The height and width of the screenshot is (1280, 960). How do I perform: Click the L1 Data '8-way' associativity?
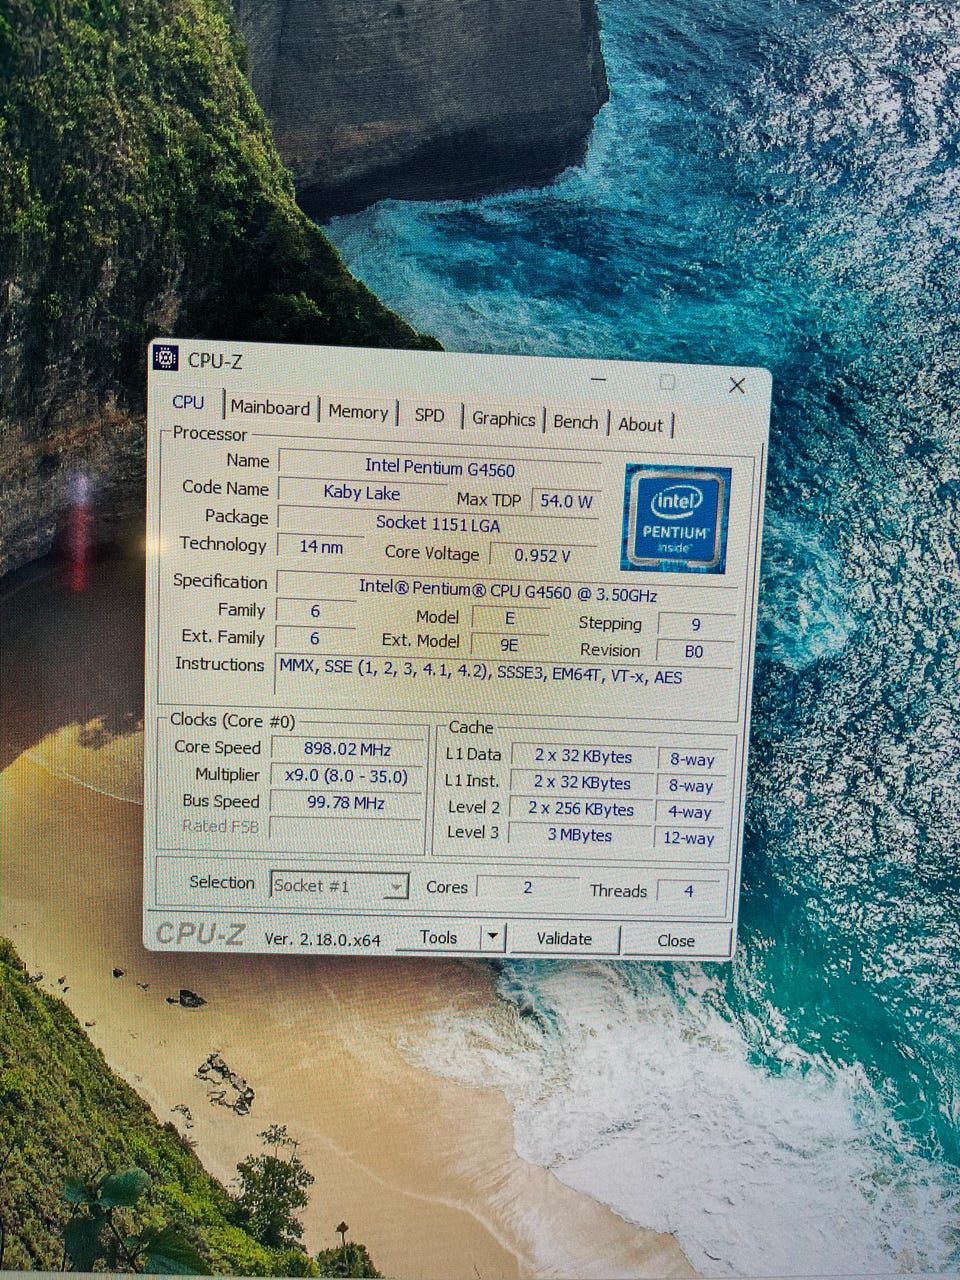click(692, 760)
